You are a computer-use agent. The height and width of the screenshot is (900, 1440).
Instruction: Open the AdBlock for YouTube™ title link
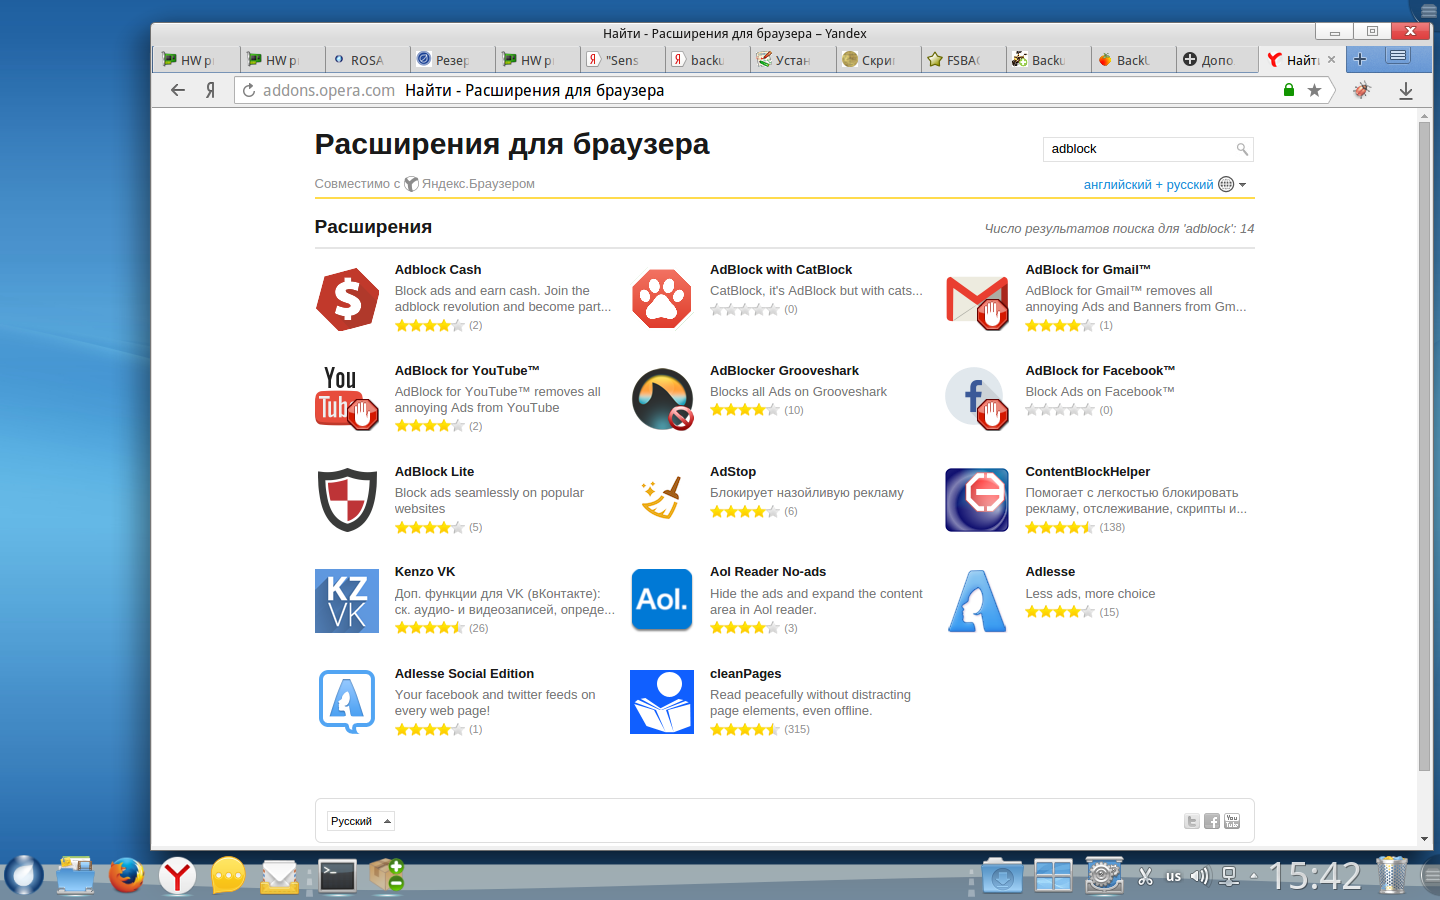click(x=467, y=371)
